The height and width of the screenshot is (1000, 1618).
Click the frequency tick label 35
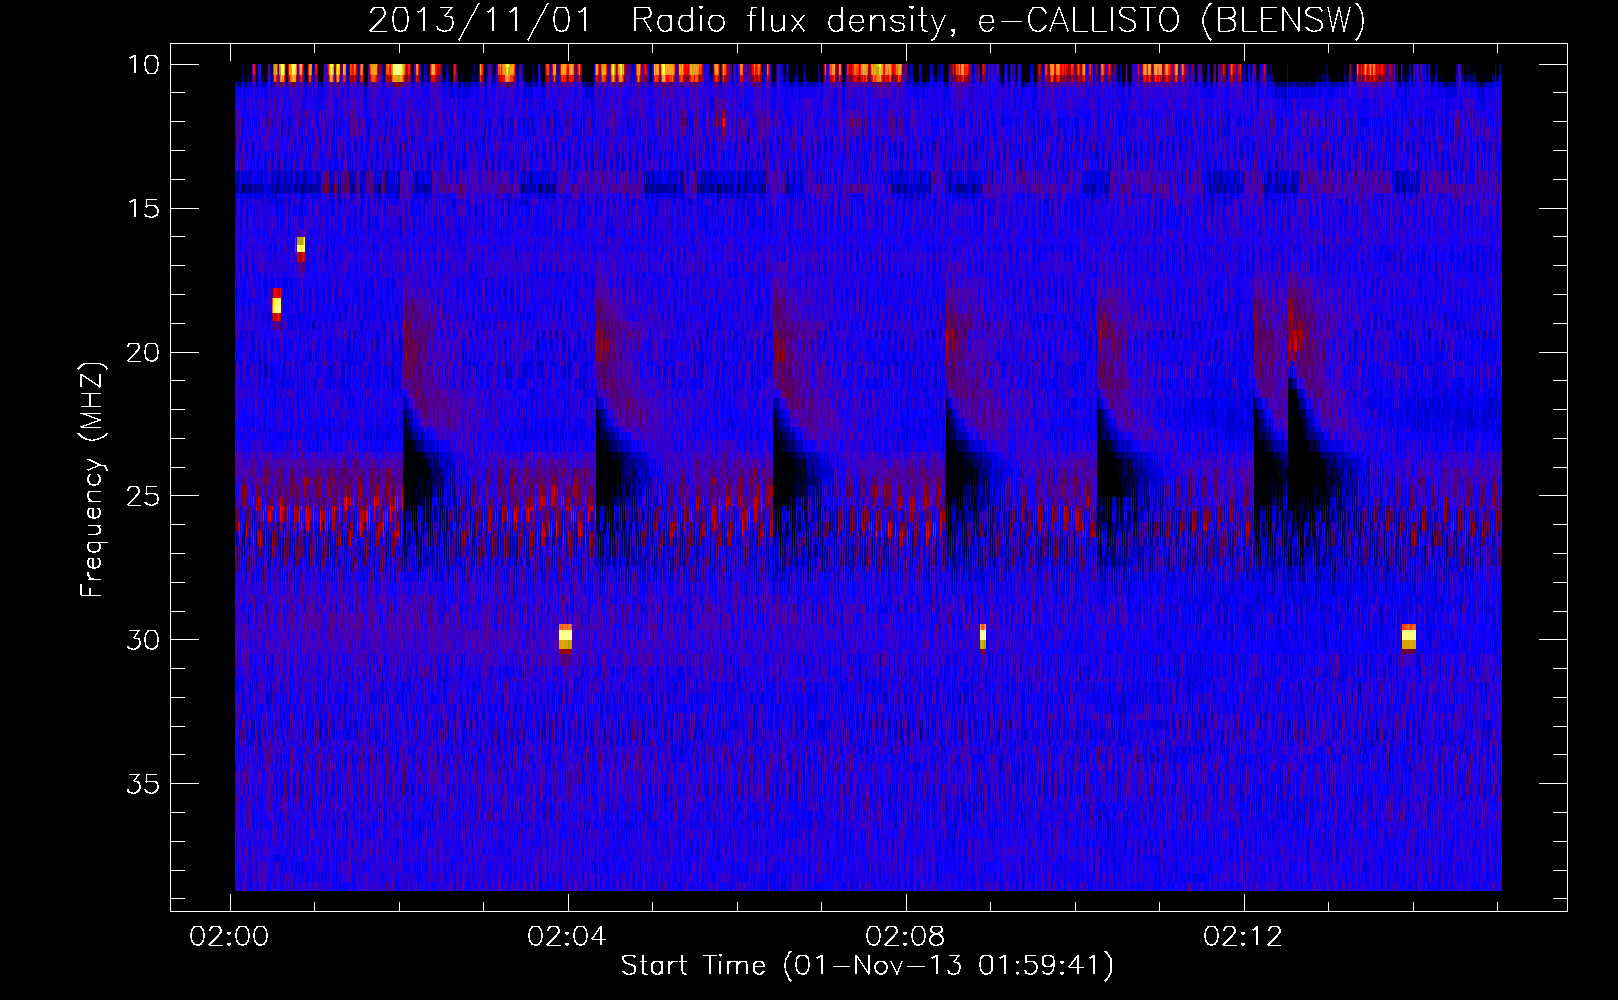point(143,784)
